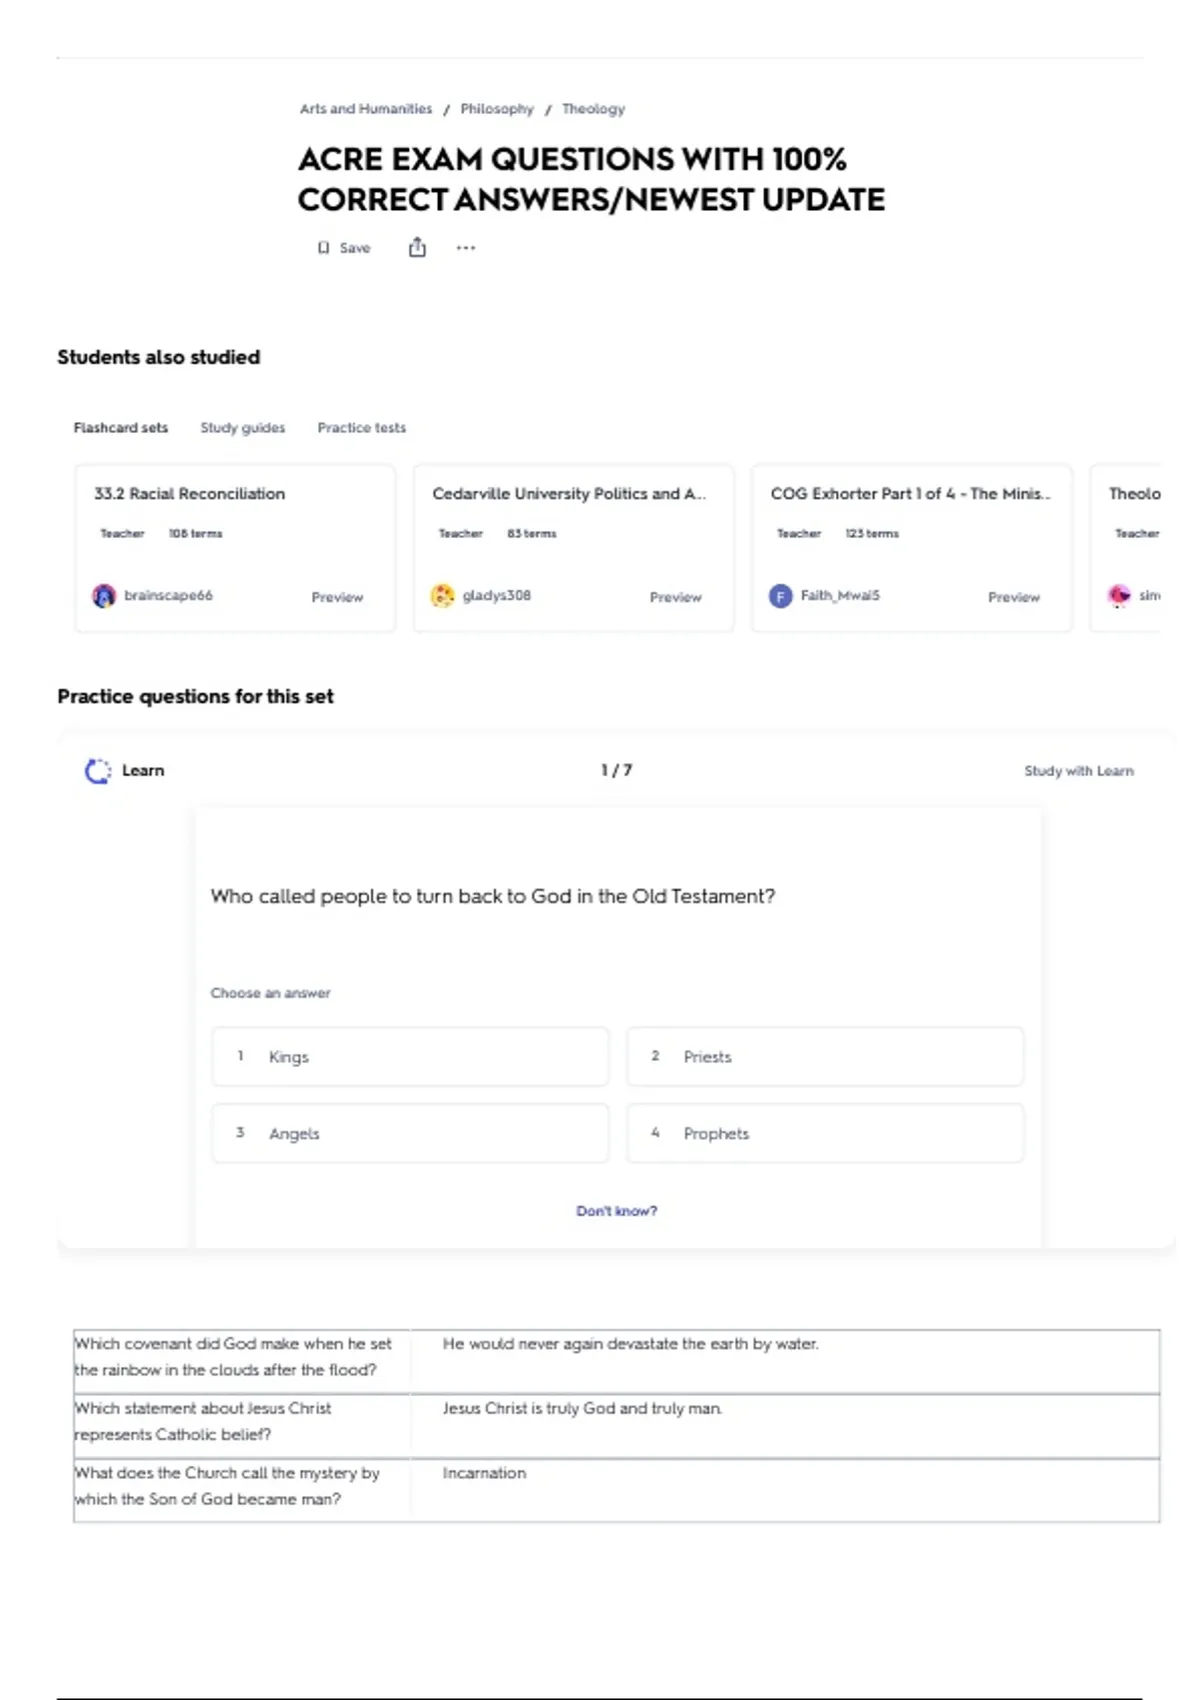
Task: Choose answer option Angels
Action: coord(410,1134)
